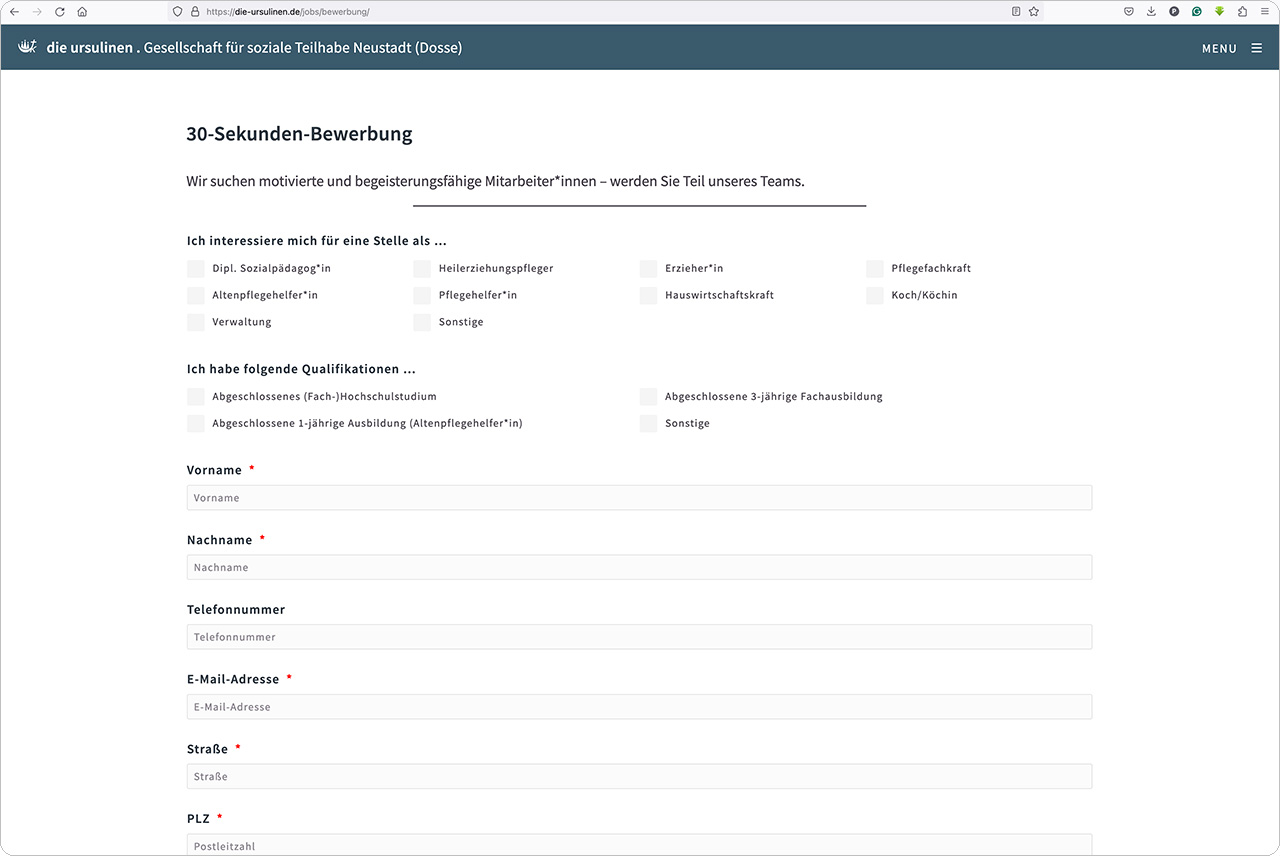Reload the page with the refresh icon

point(60,12)
